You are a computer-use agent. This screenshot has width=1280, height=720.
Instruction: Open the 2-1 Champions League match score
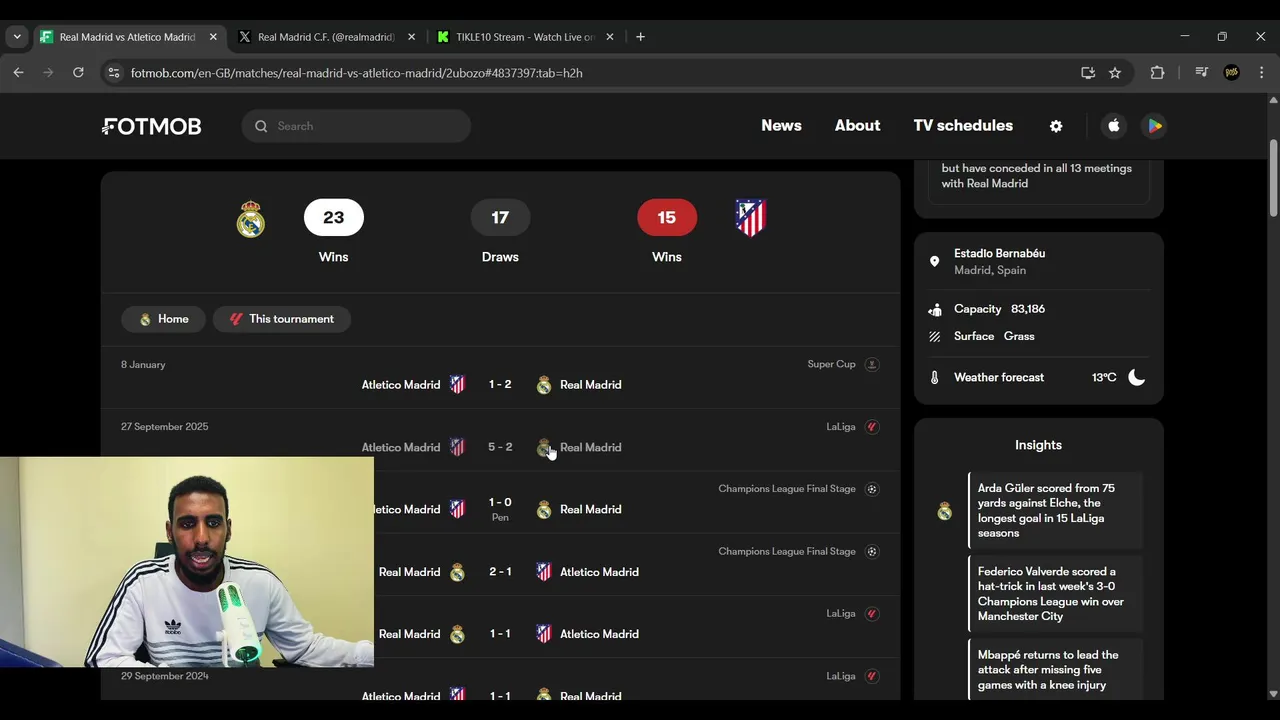pyautogui.click(x=500, y=572)
